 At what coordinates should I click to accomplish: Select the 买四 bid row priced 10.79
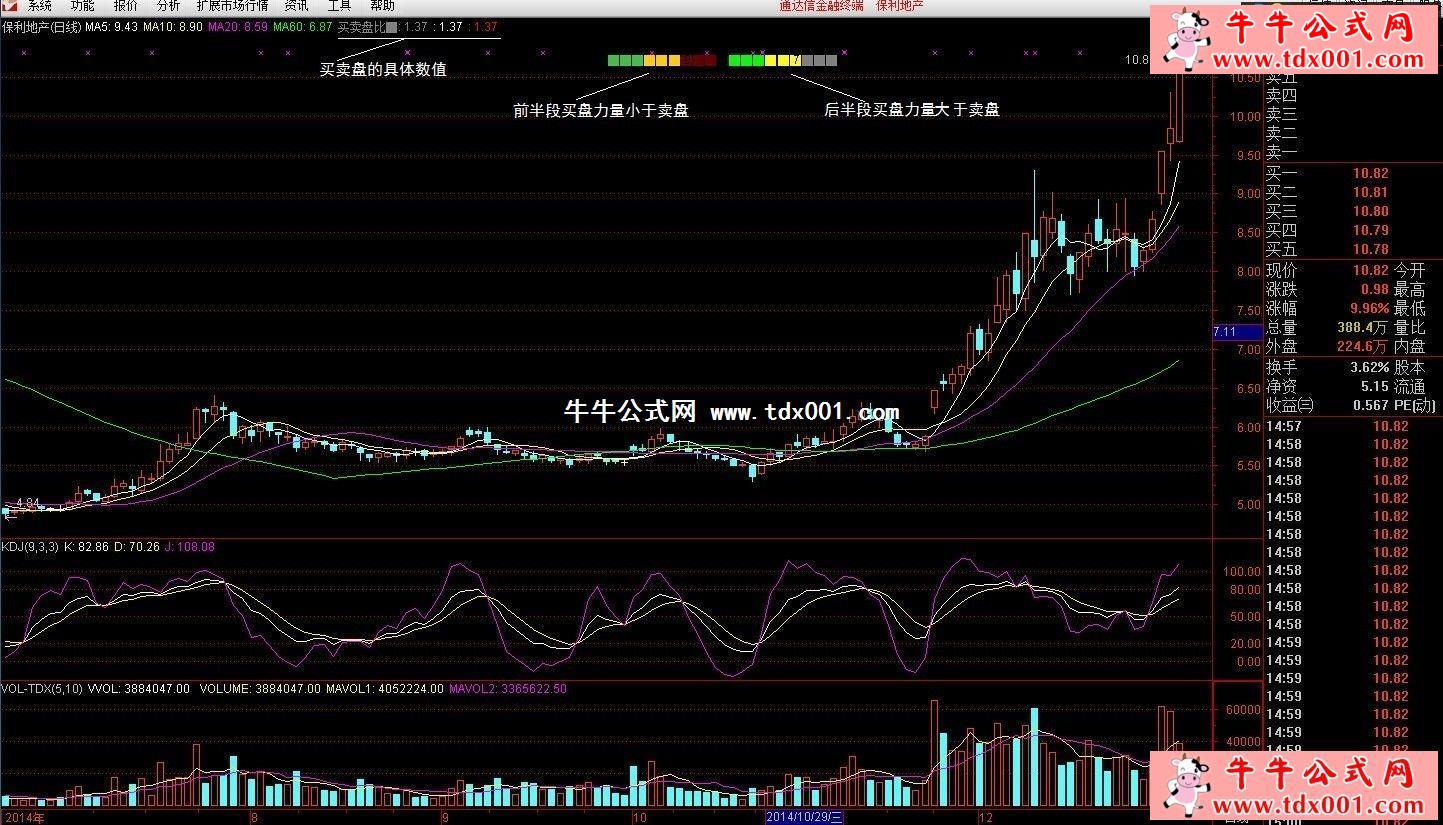pos(1328,230)
